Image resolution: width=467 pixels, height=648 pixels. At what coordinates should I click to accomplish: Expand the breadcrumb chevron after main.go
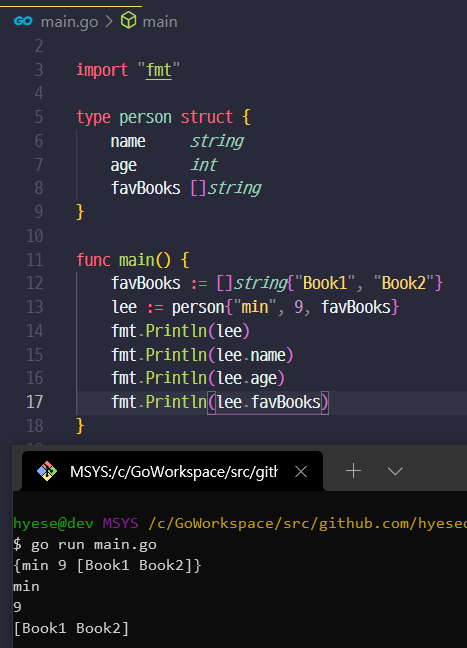point(109,21)
